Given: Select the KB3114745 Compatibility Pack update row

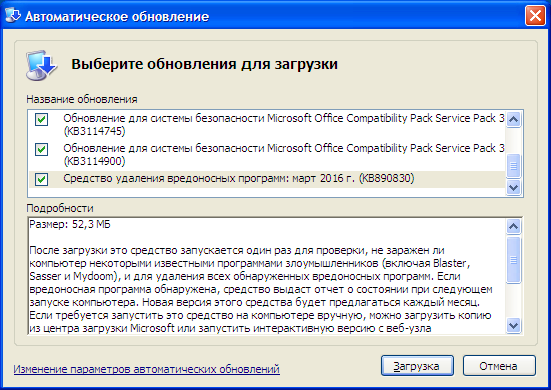Looking at the screenshot, I should coord(267,125).
